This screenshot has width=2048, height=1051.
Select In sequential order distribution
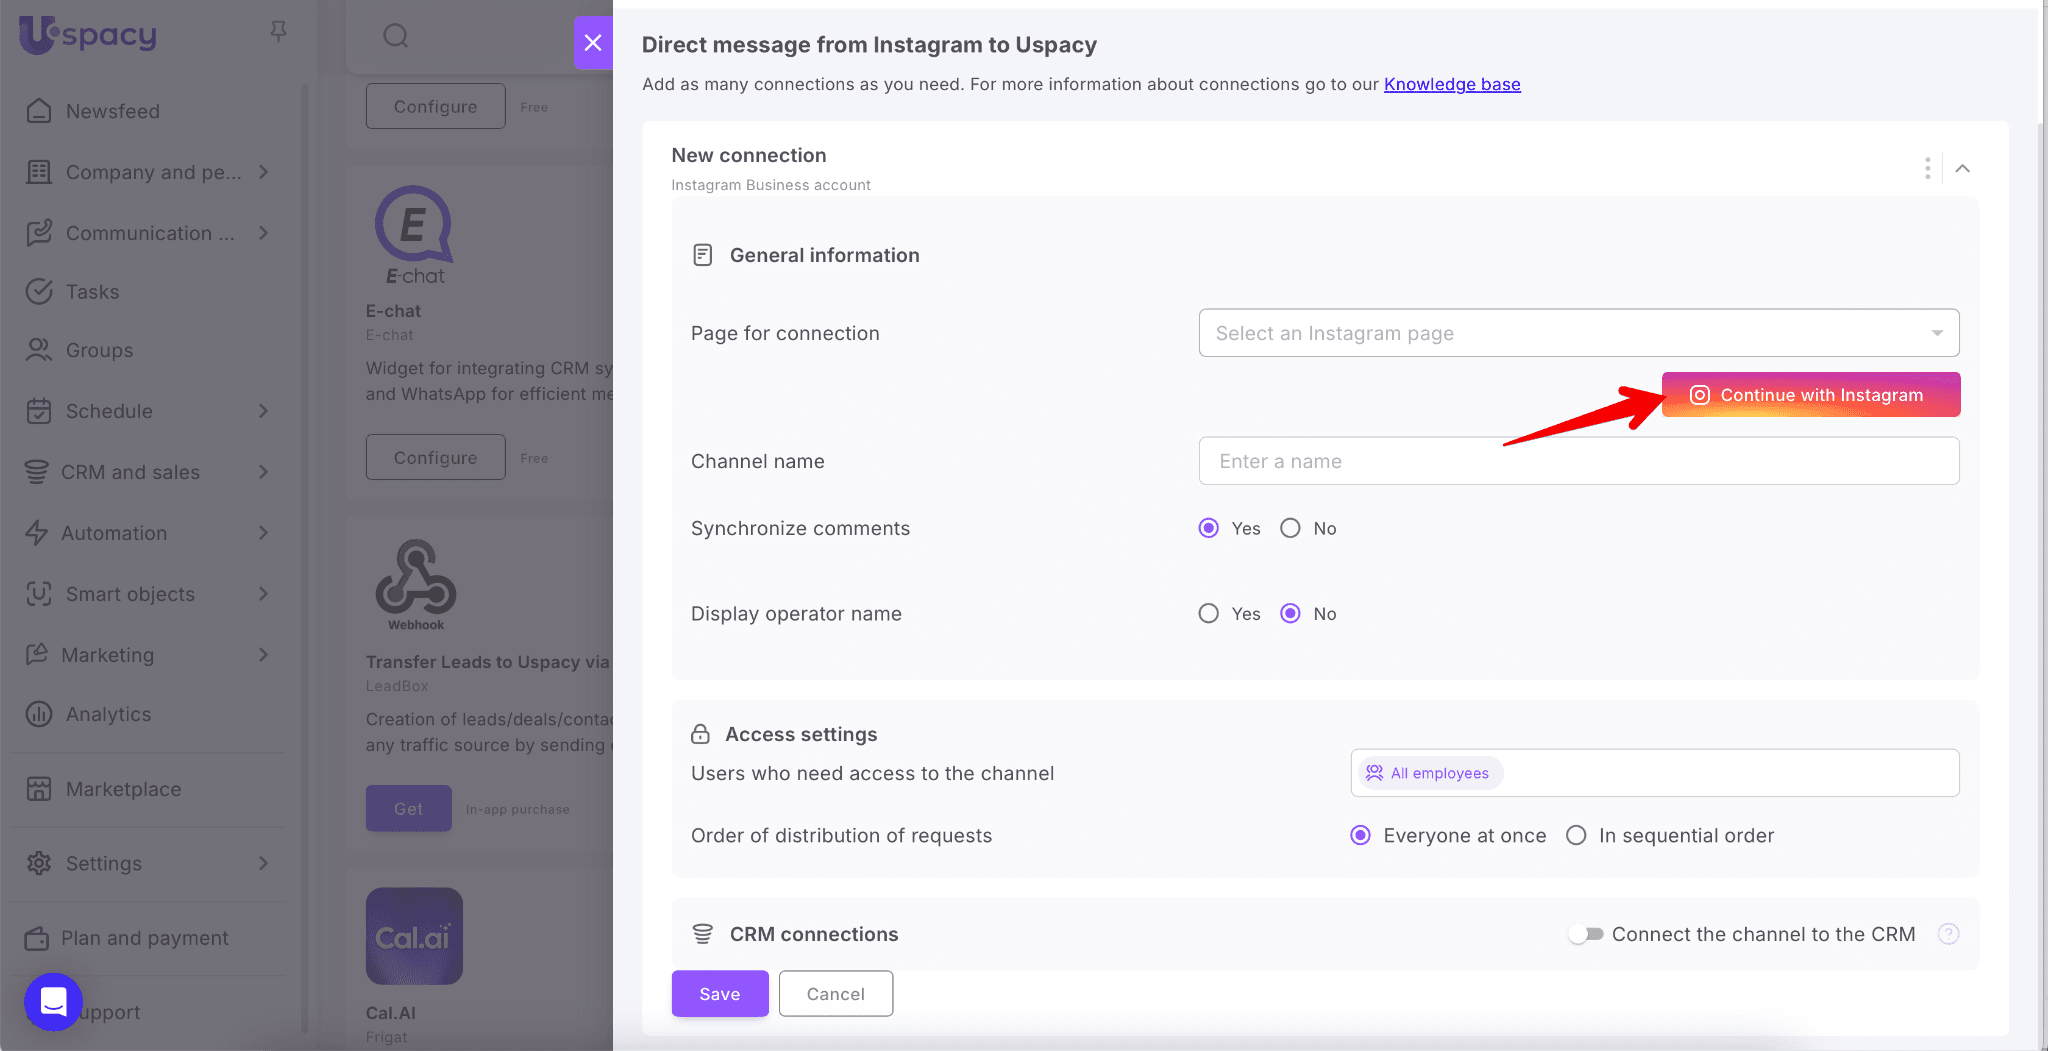1576,835
